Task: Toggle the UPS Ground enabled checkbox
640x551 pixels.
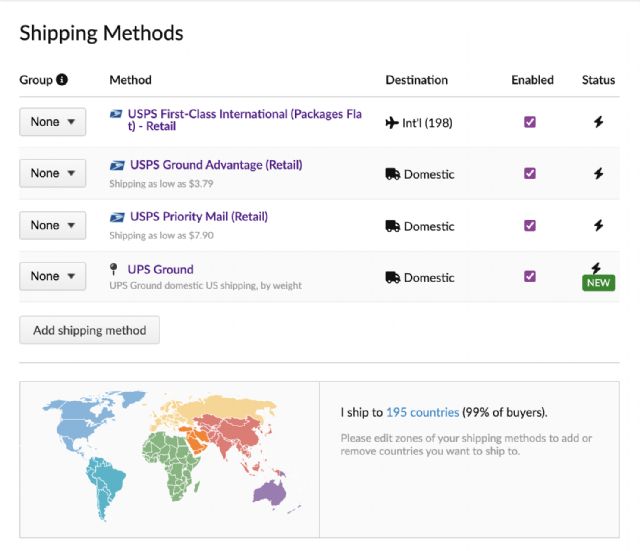Action: click(530, 276)
